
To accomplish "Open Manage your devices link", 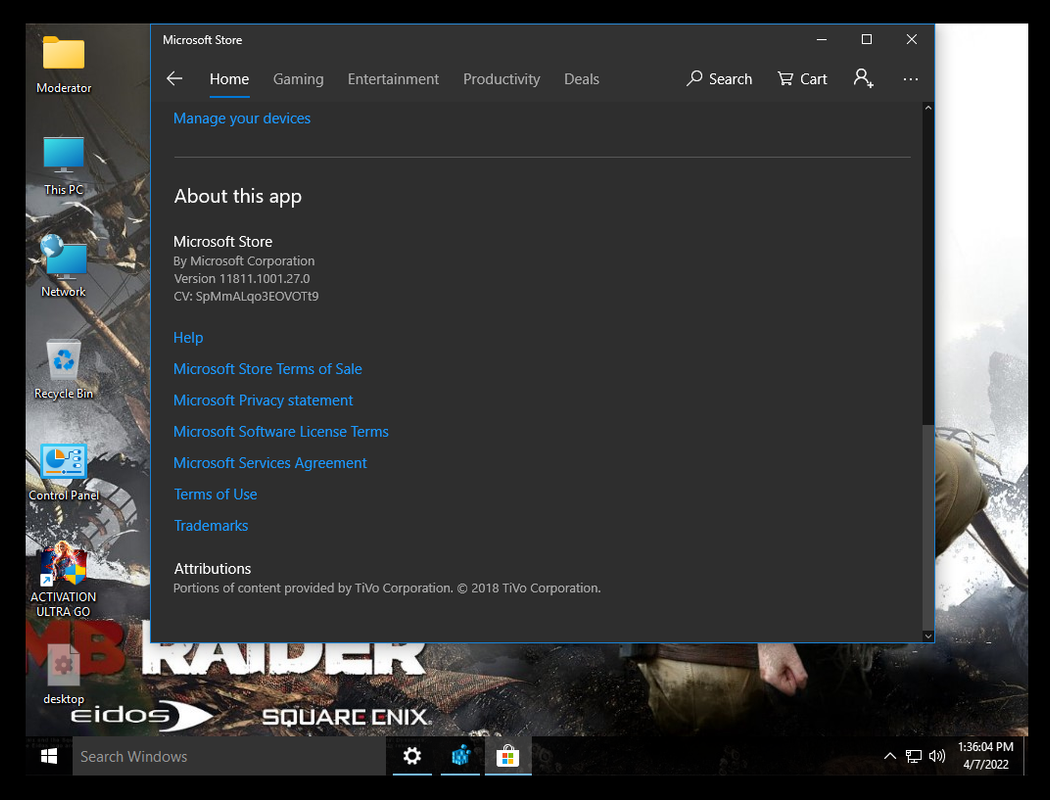I will 242,118.
